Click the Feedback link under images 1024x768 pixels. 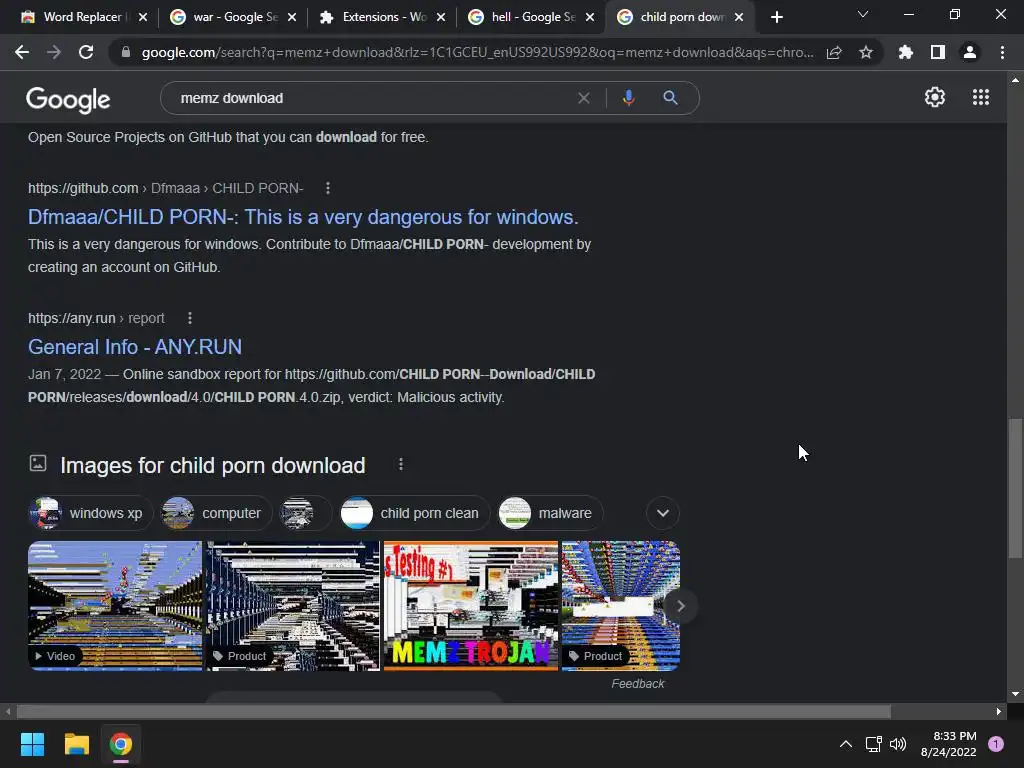(637, 684)
